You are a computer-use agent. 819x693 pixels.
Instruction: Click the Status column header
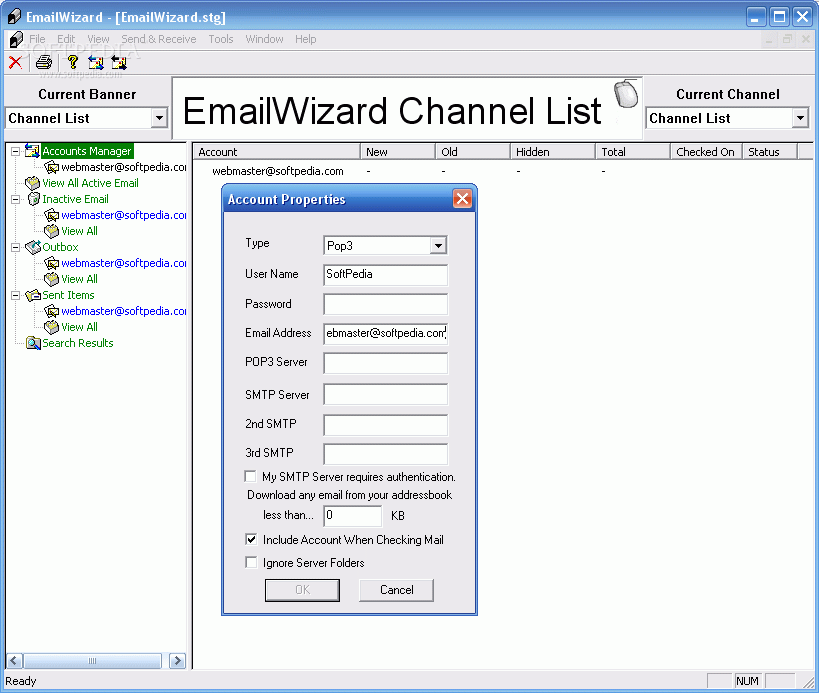pos(769,151)
